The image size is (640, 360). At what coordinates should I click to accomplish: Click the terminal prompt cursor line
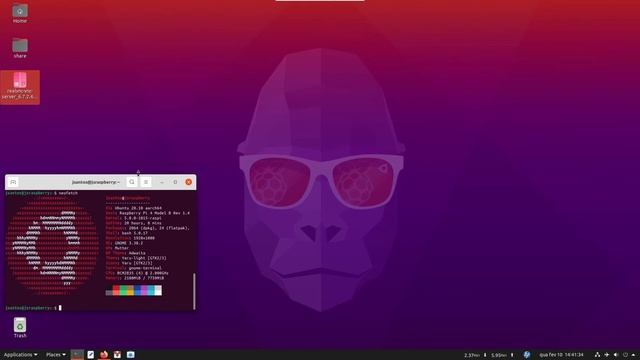coord(33,308)
